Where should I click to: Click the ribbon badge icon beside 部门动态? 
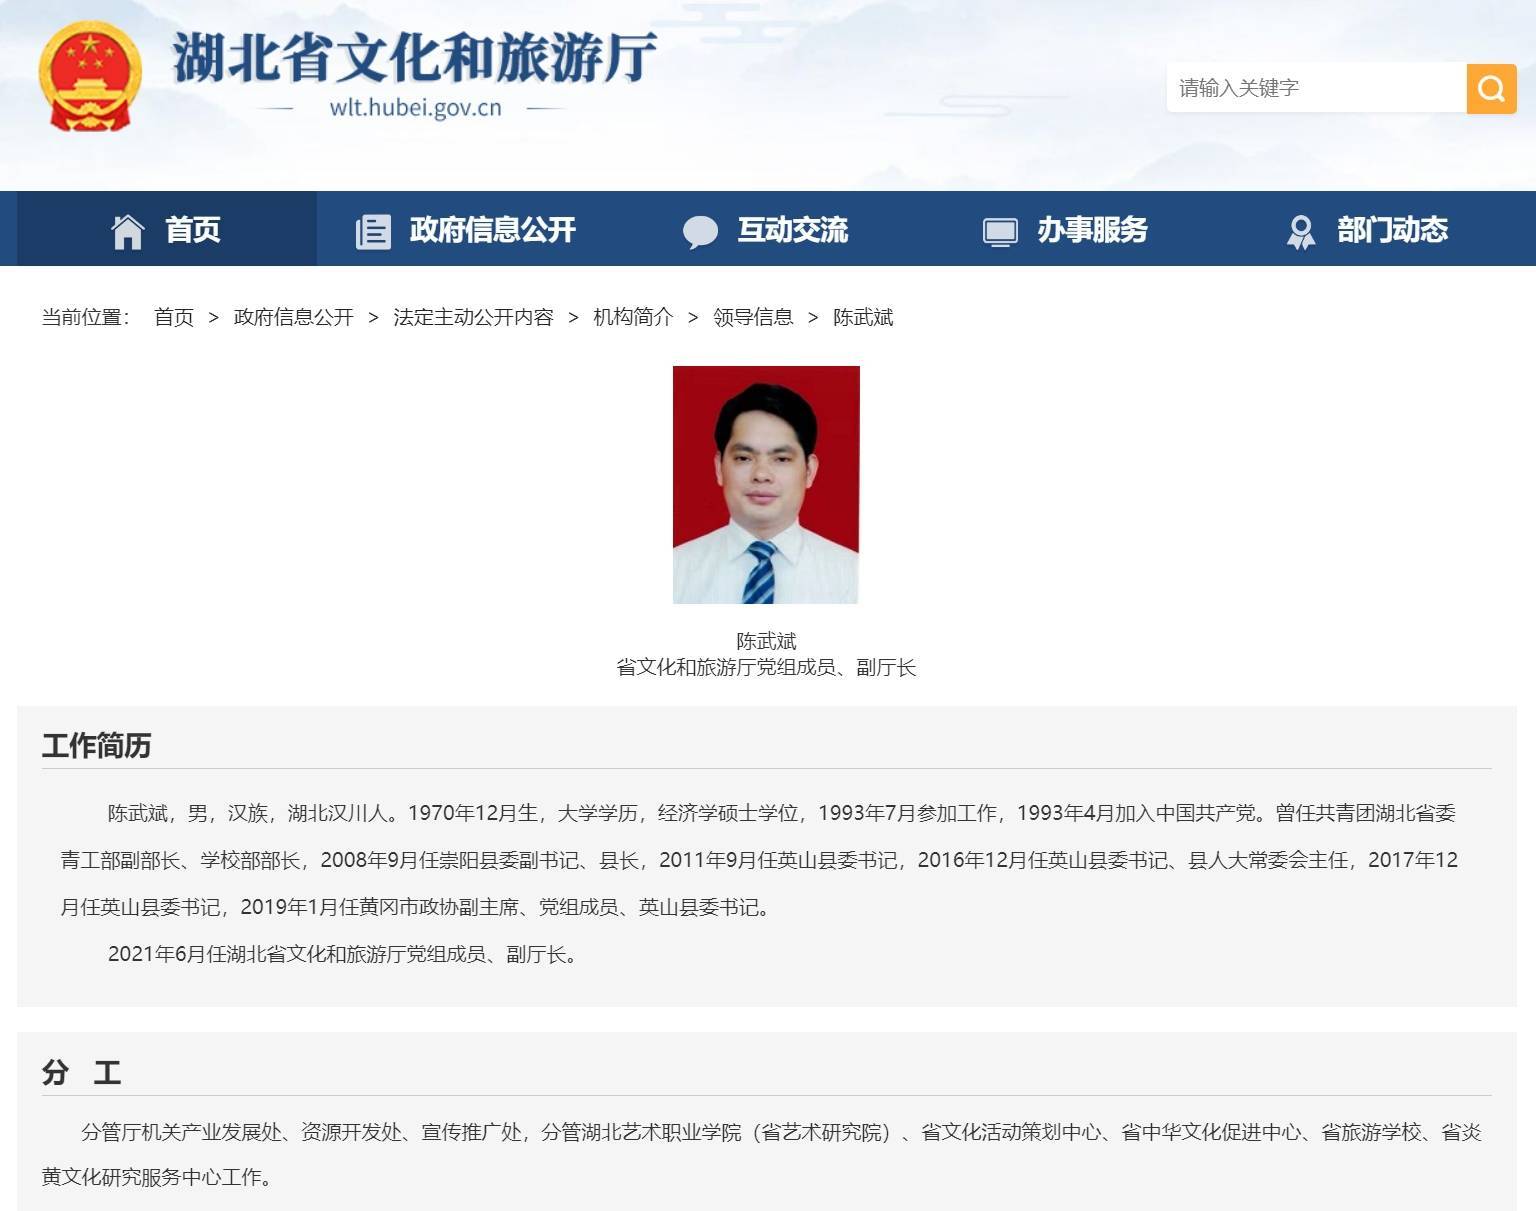point(1301,232)
